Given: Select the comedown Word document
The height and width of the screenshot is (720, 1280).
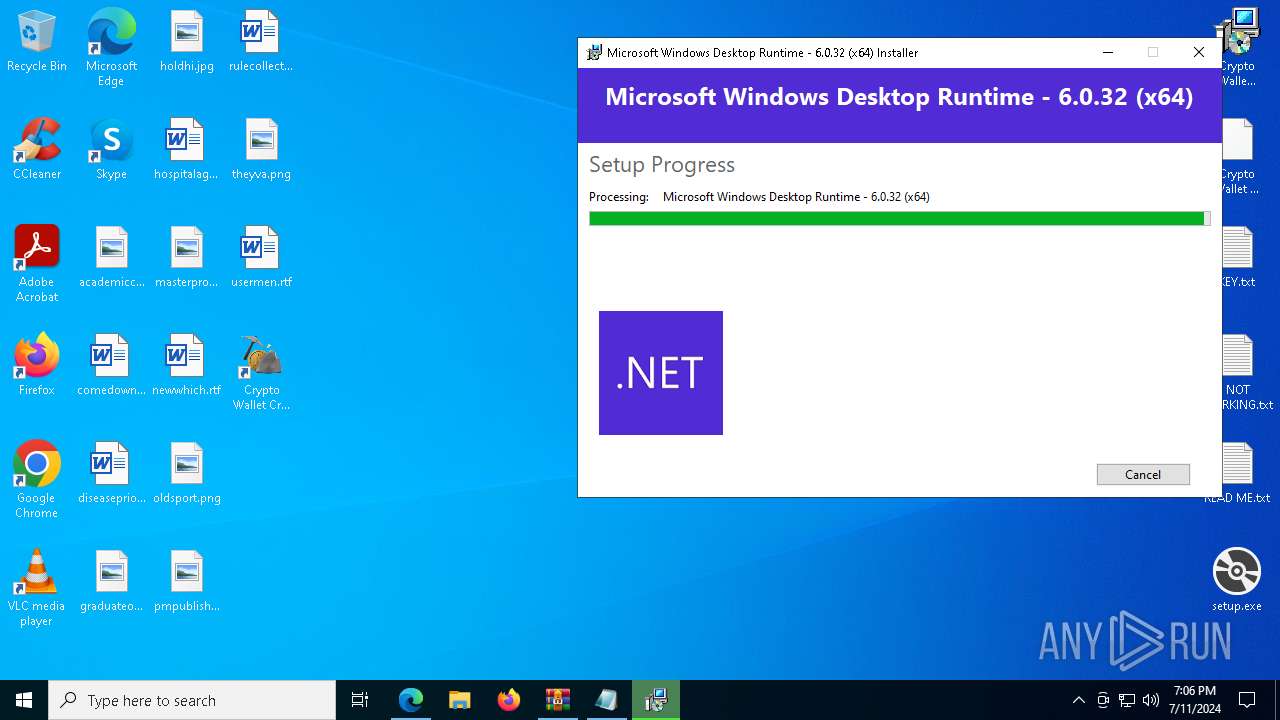Looking at the screenshot, I should pos(111,366).
